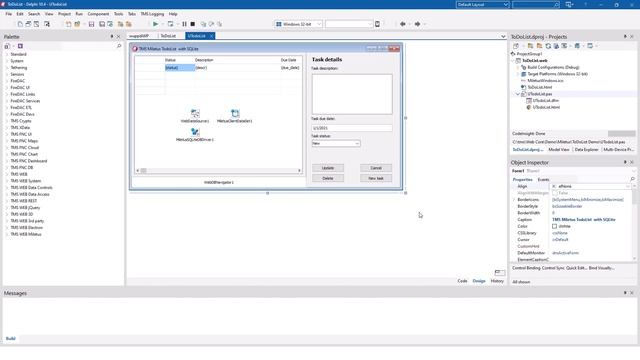Open the Windows 32-bit platform dropdown

(x=319, y=24)
